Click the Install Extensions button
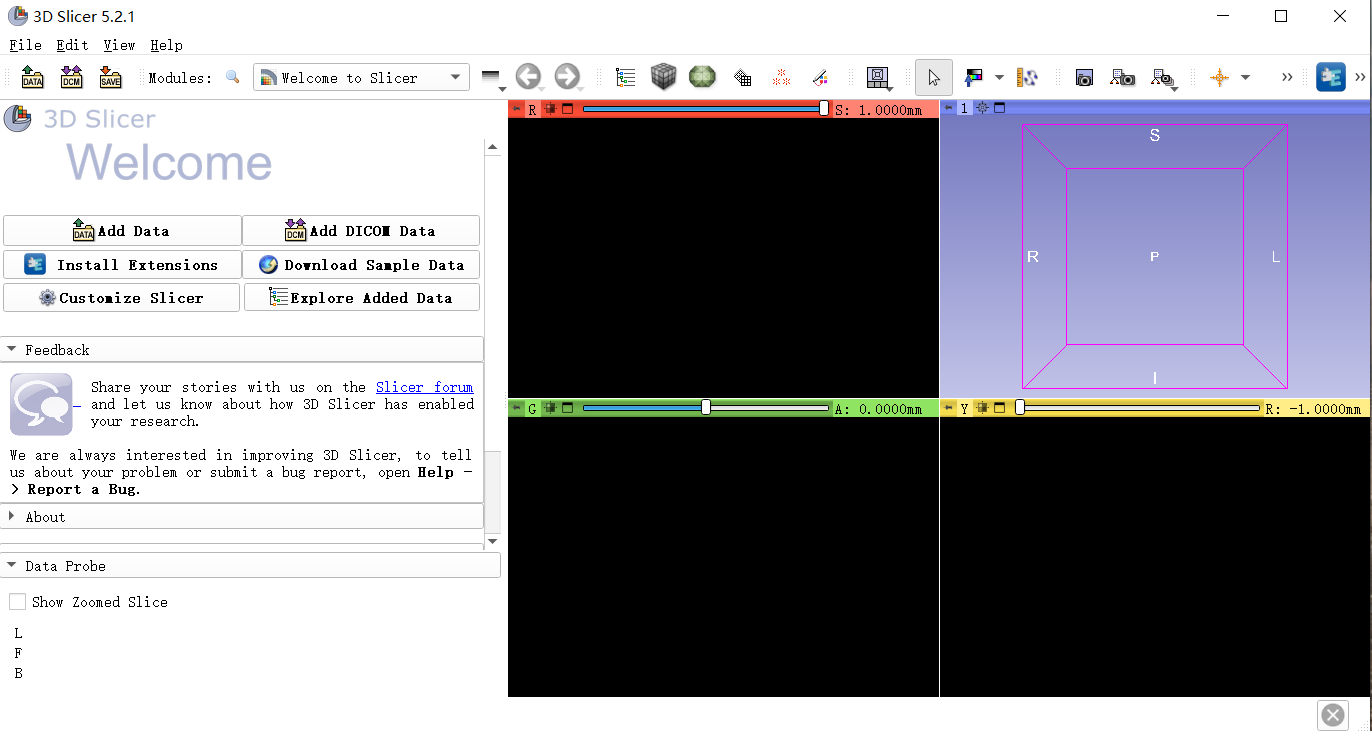 [x=122, y=265]
